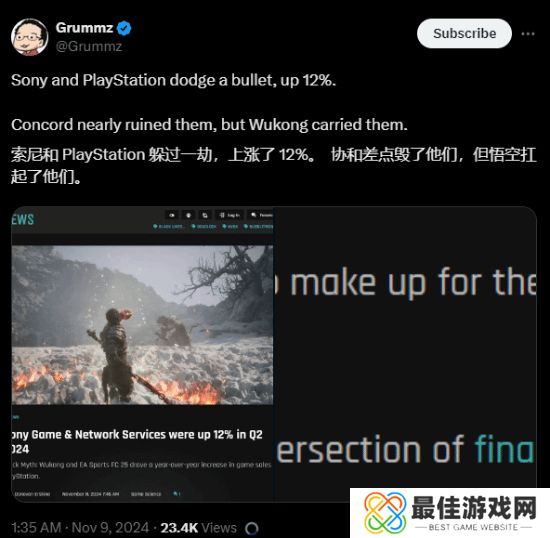Open the 'make up for the' zoomed image
This screenshot has height=538, width=550.
pyautogui.click(x=405, y=354)
